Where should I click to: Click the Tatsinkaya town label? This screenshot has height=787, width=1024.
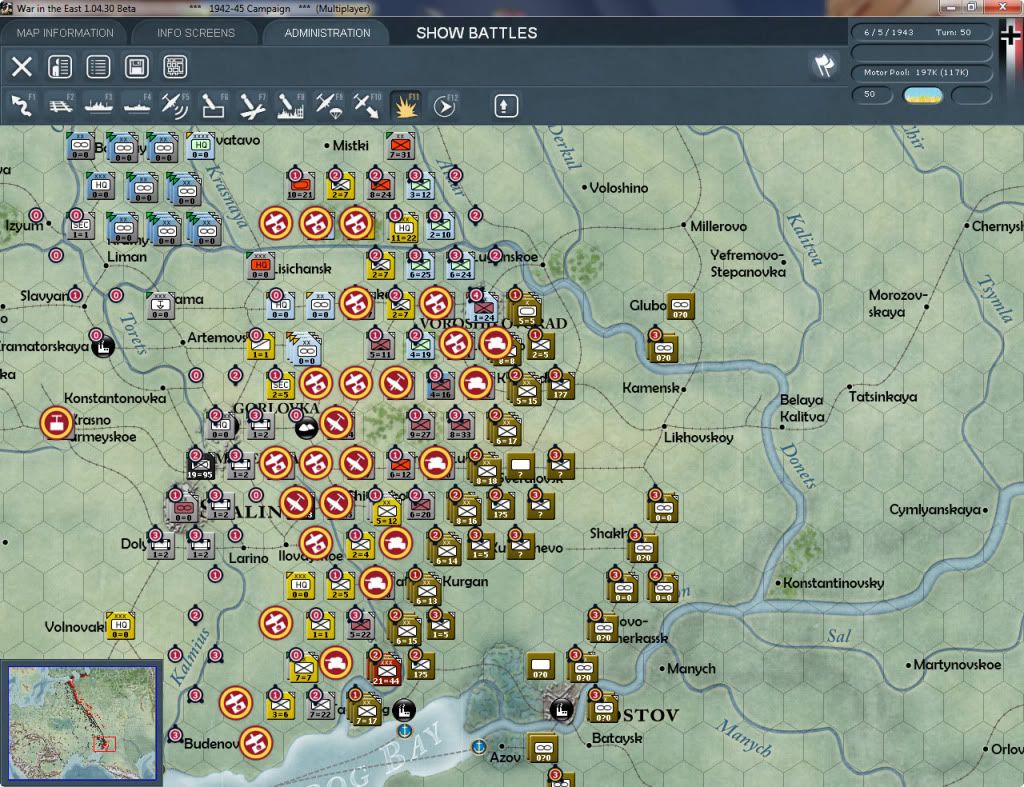(x=882, y=396)
